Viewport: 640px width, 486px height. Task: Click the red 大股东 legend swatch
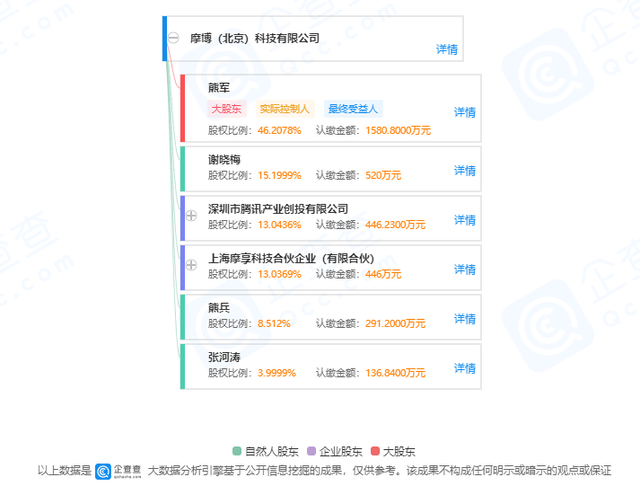pos(375,451)
